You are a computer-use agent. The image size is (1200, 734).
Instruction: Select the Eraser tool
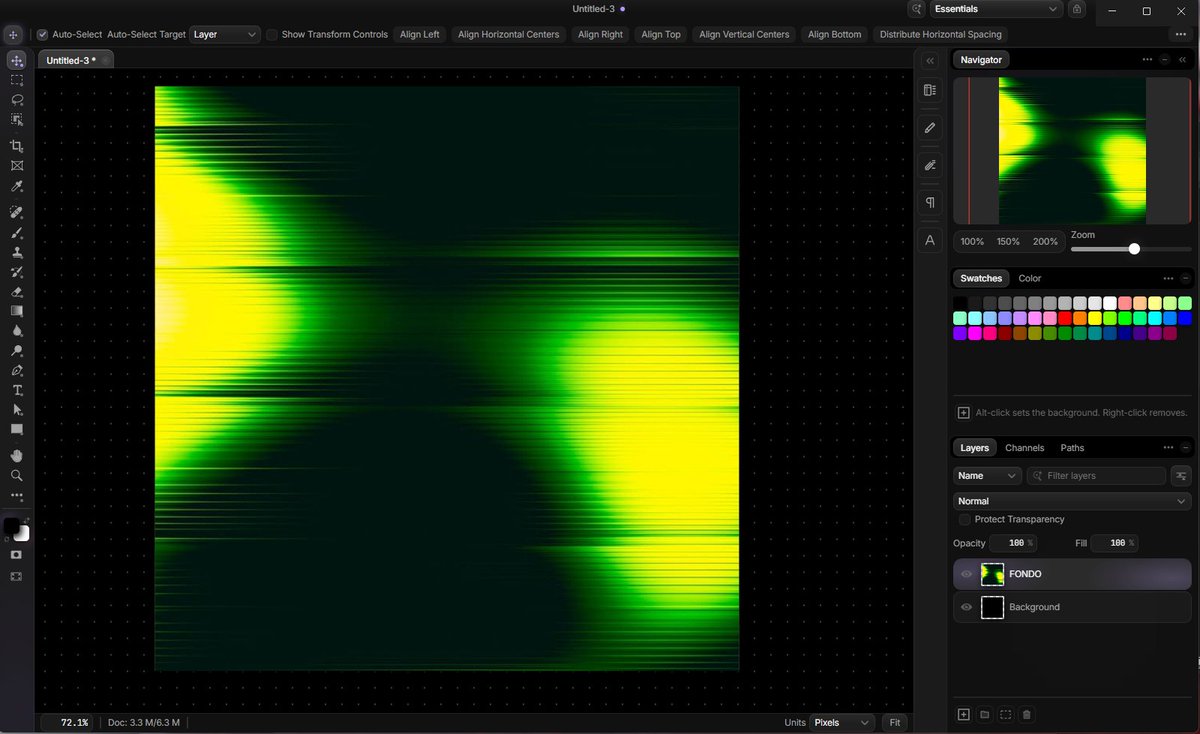17,292
